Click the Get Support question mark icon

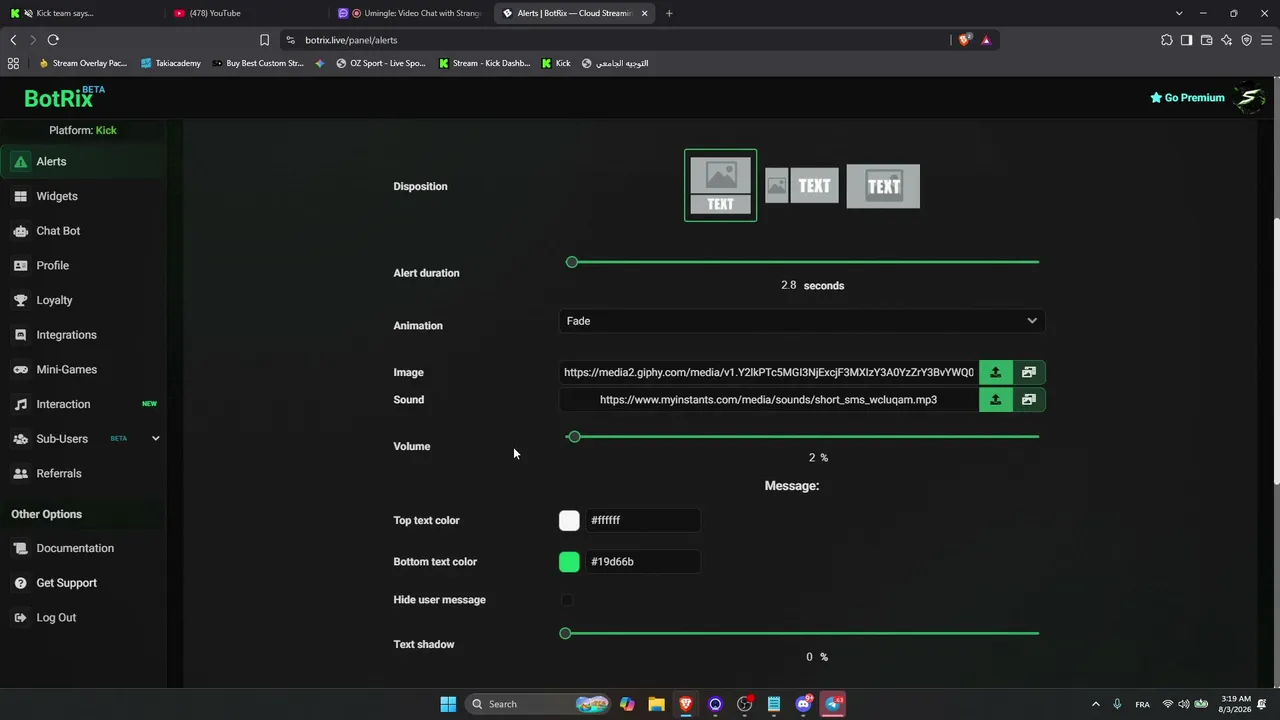tap(20, 583)
